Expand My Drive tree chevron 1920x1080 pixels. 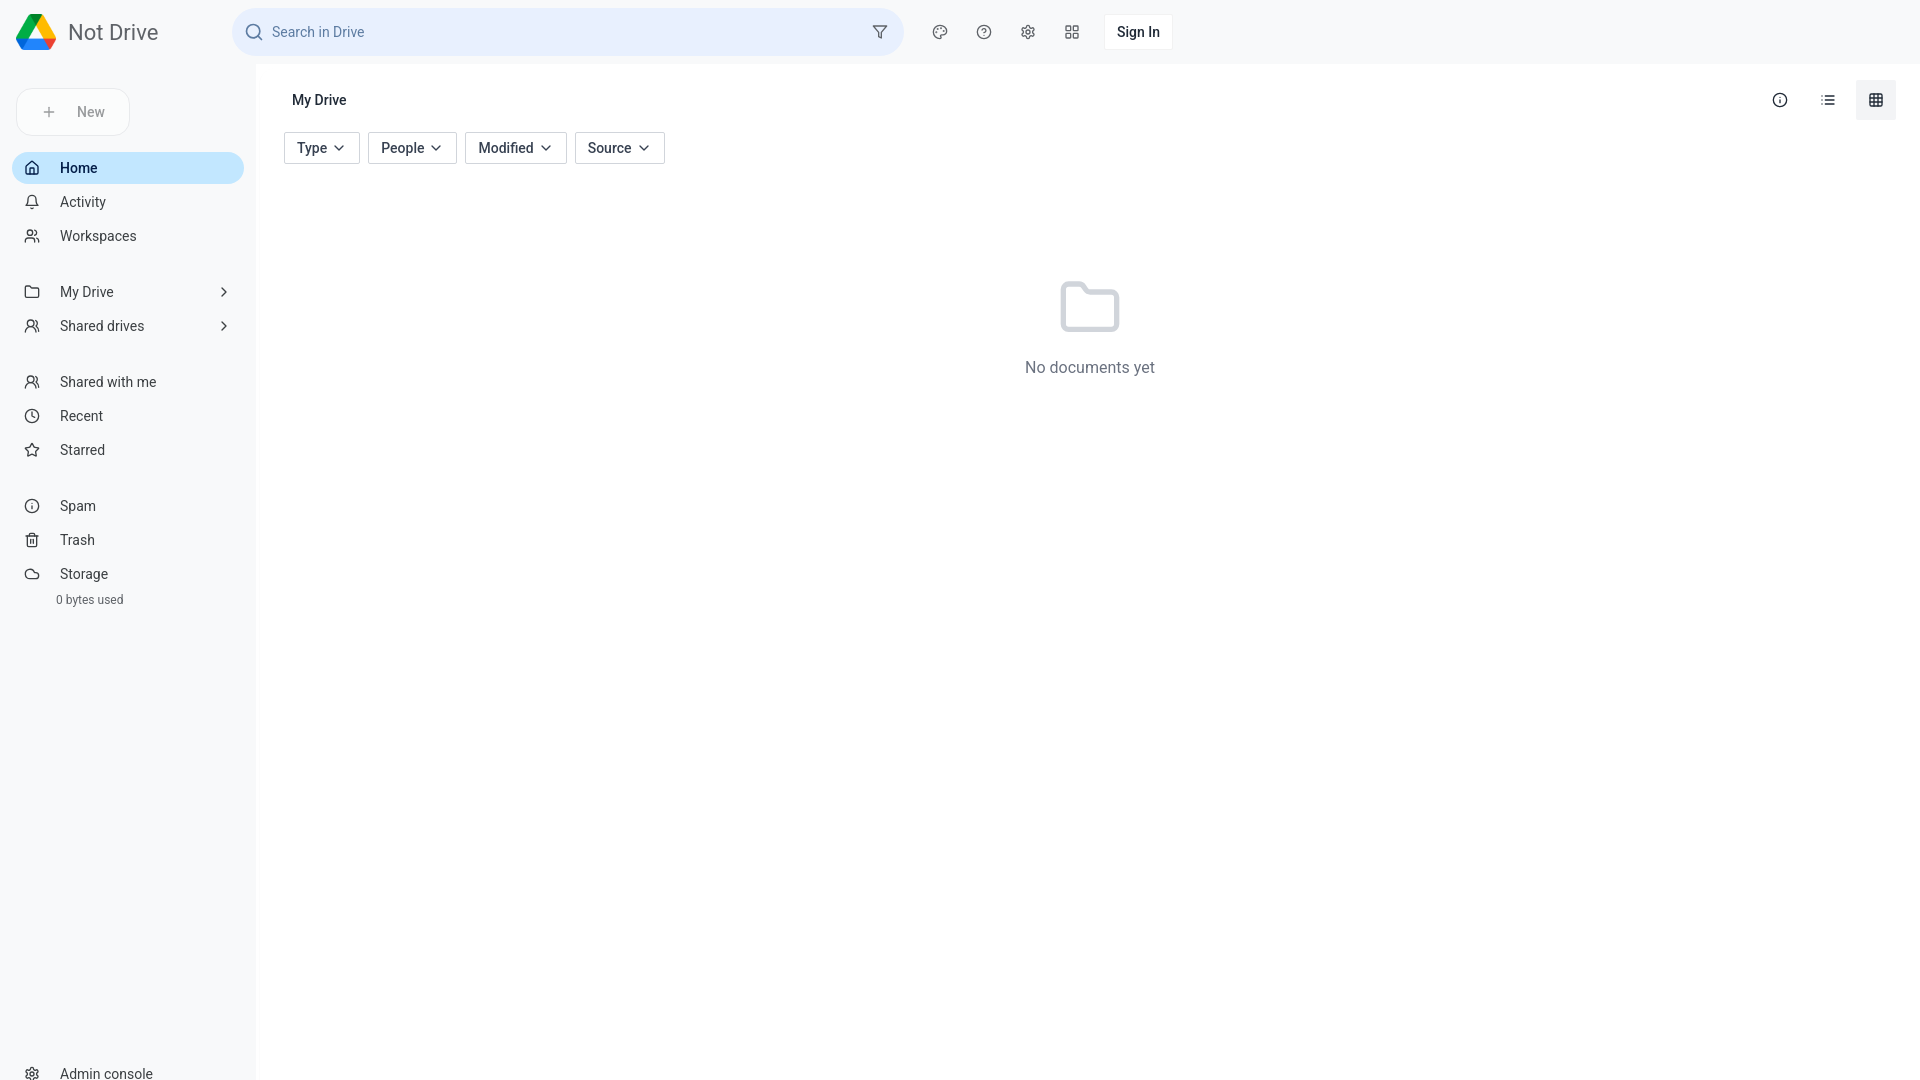(224, 292)
